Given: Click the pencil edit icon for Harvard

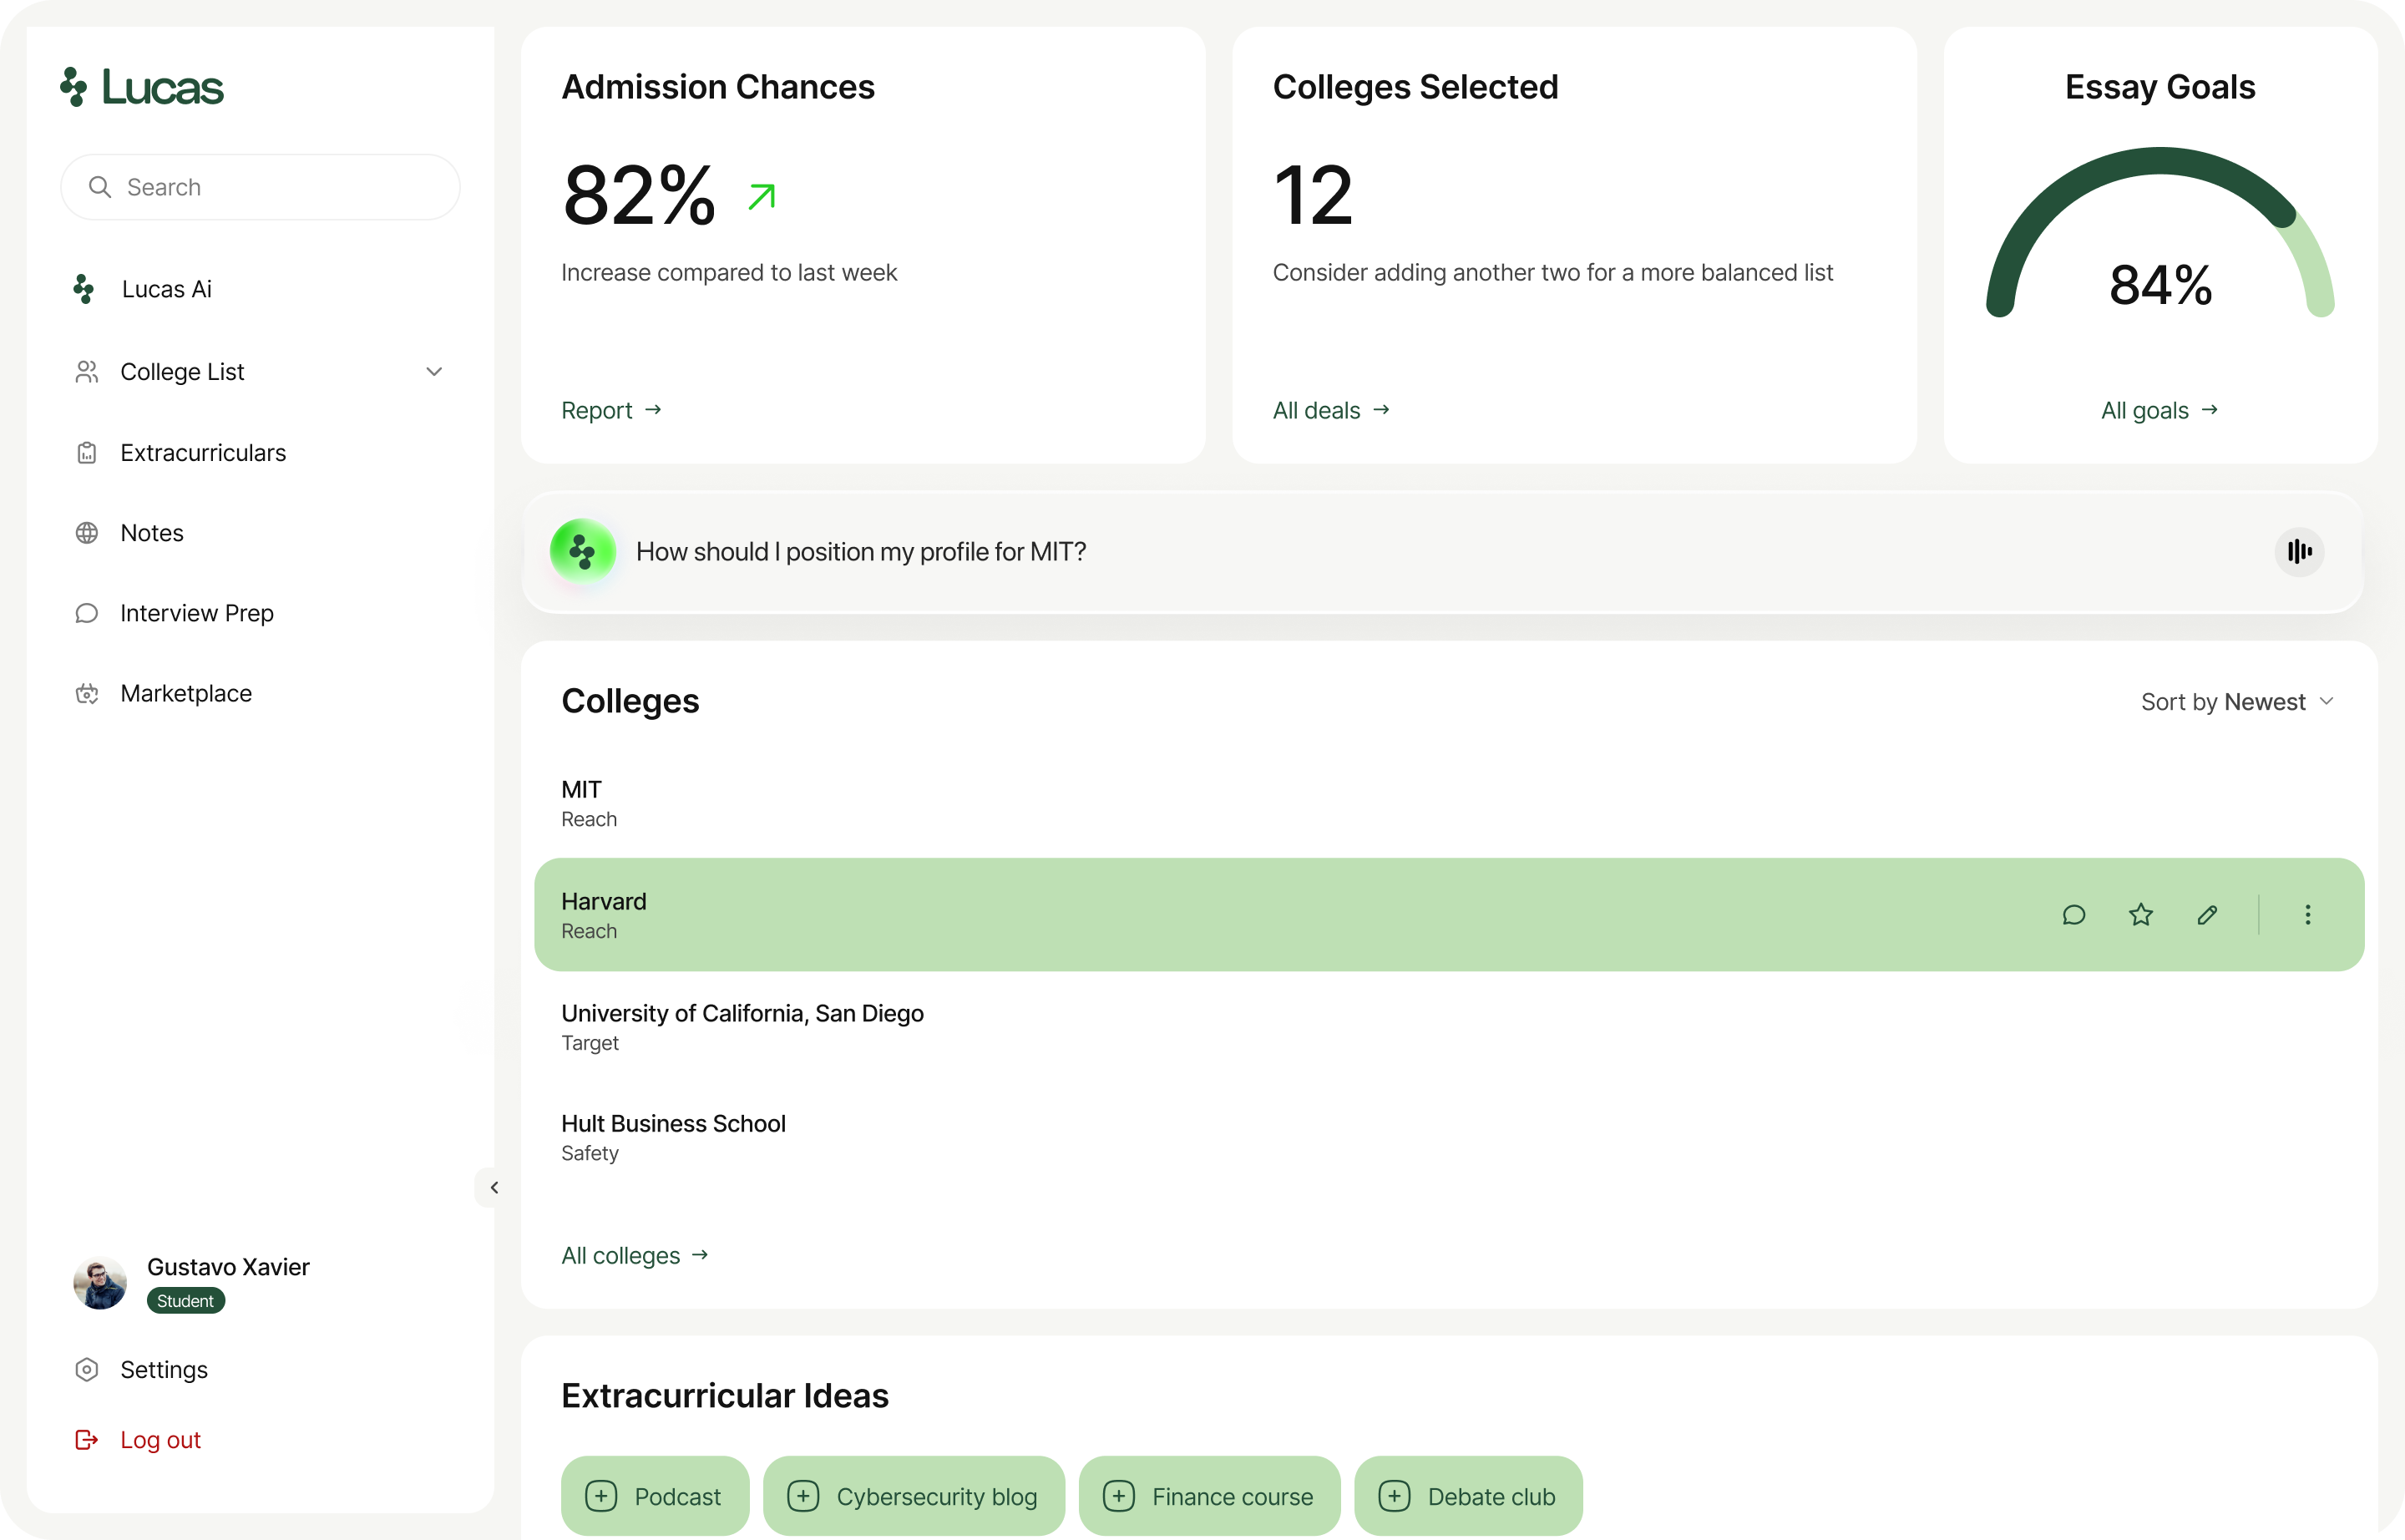Looking at the screenshot, I should tap(2207, 915).
